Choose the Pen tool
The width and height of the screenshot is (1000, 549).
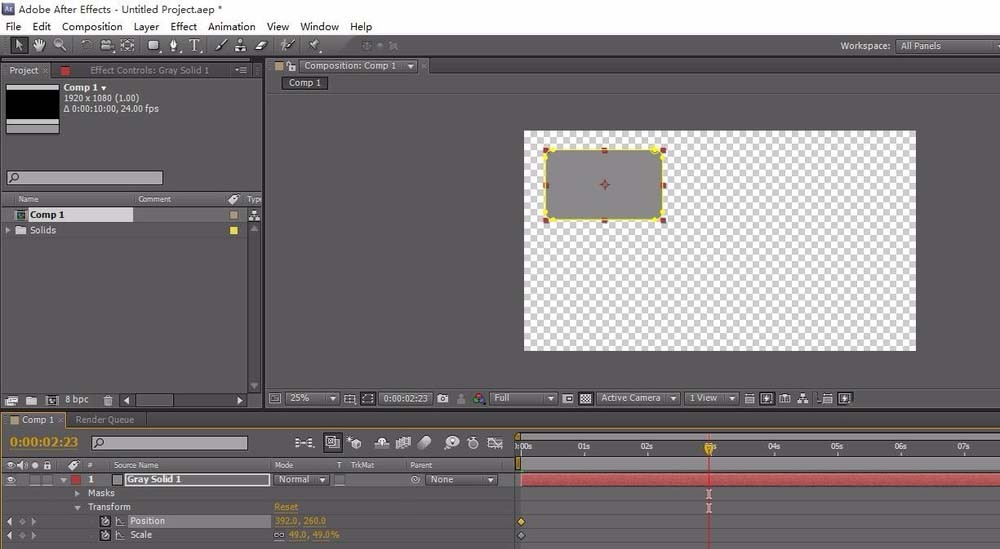coord(174,45)
